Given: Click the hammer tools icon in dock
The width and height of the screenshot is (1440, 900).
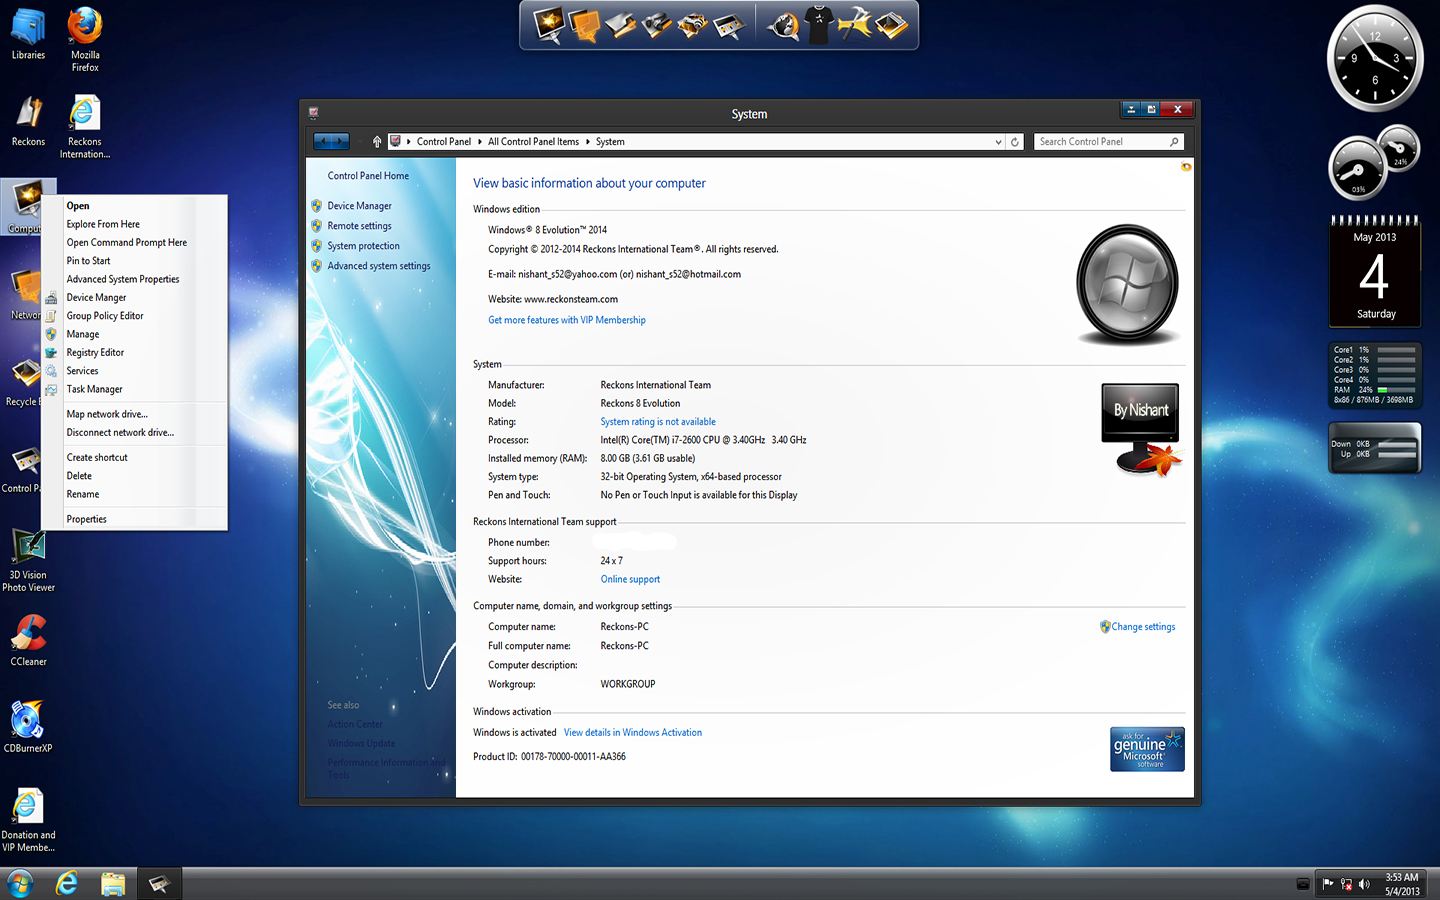Looking at the screenshot, I should (855, 25).
